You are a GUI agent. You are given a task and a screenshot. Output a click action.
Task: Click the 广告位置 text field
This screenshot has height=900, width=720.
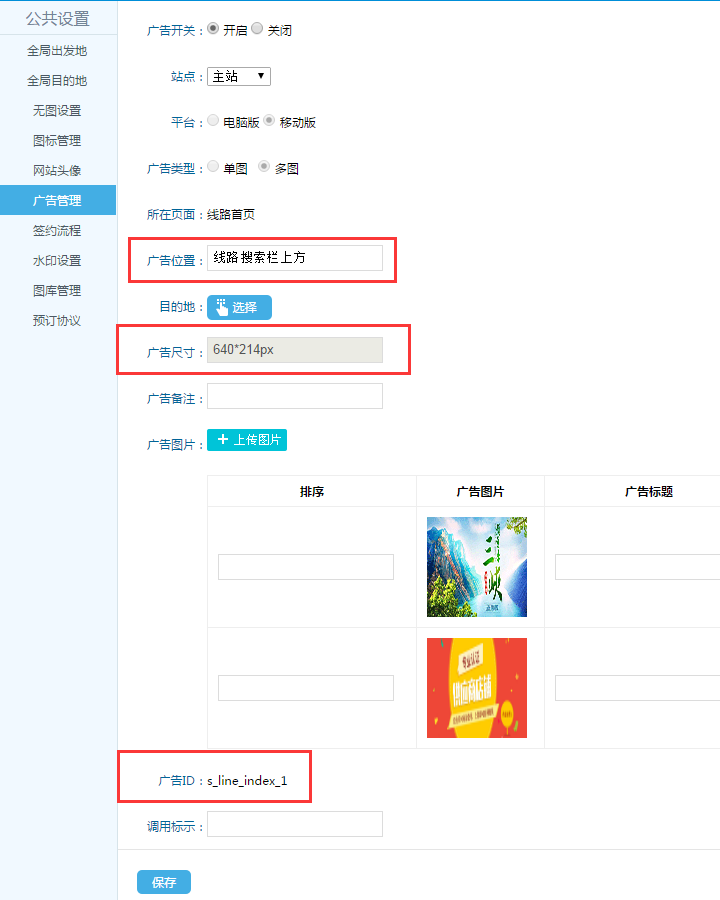tap(294, 258)
